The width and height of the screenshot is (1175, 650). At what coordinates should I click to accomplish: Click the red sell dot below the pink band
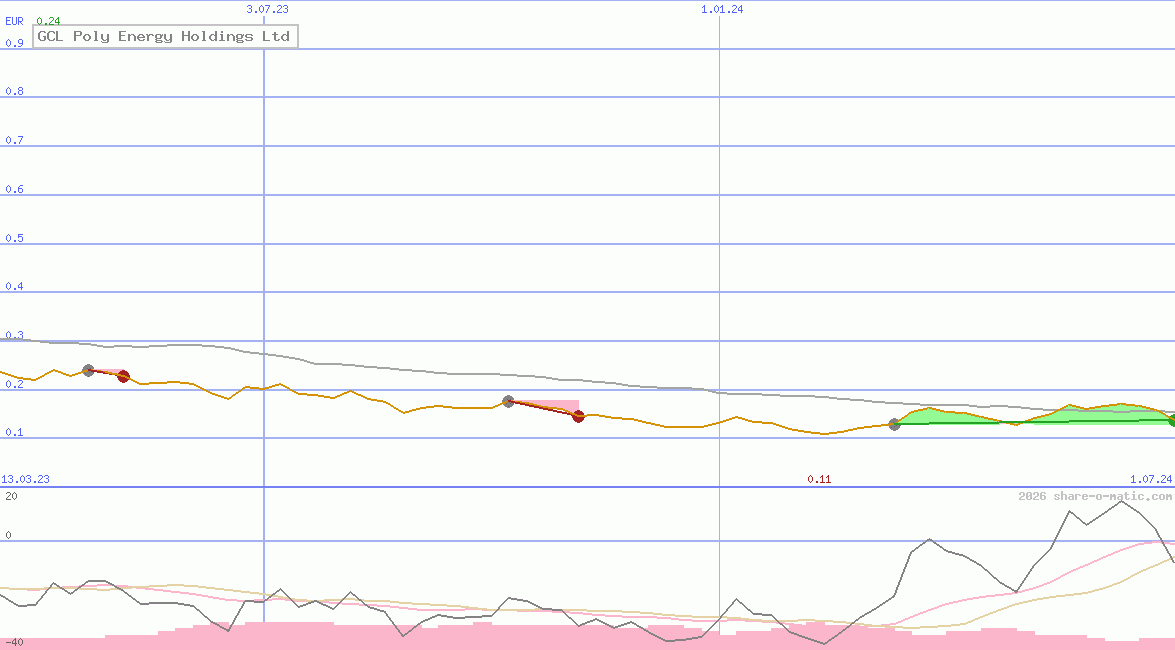coord(578,417)
